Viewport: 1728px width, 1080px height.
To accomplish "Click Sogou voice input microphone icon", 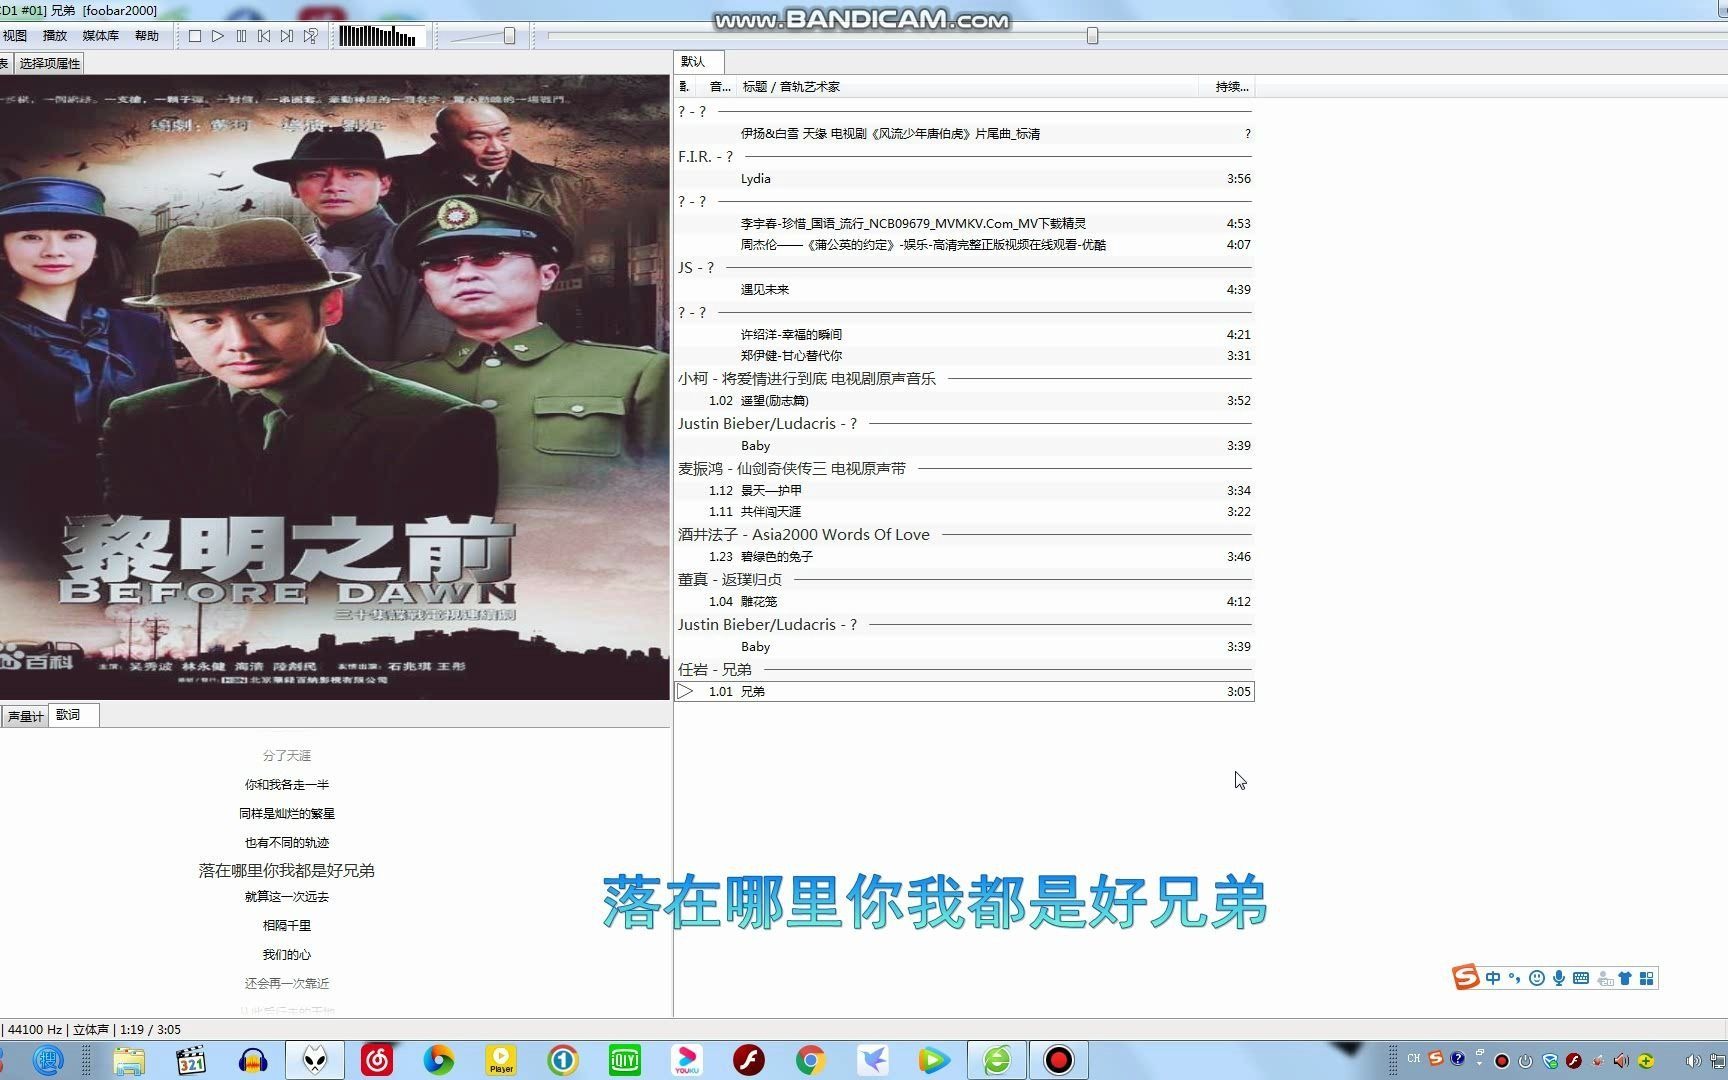I will point(1559,978).
